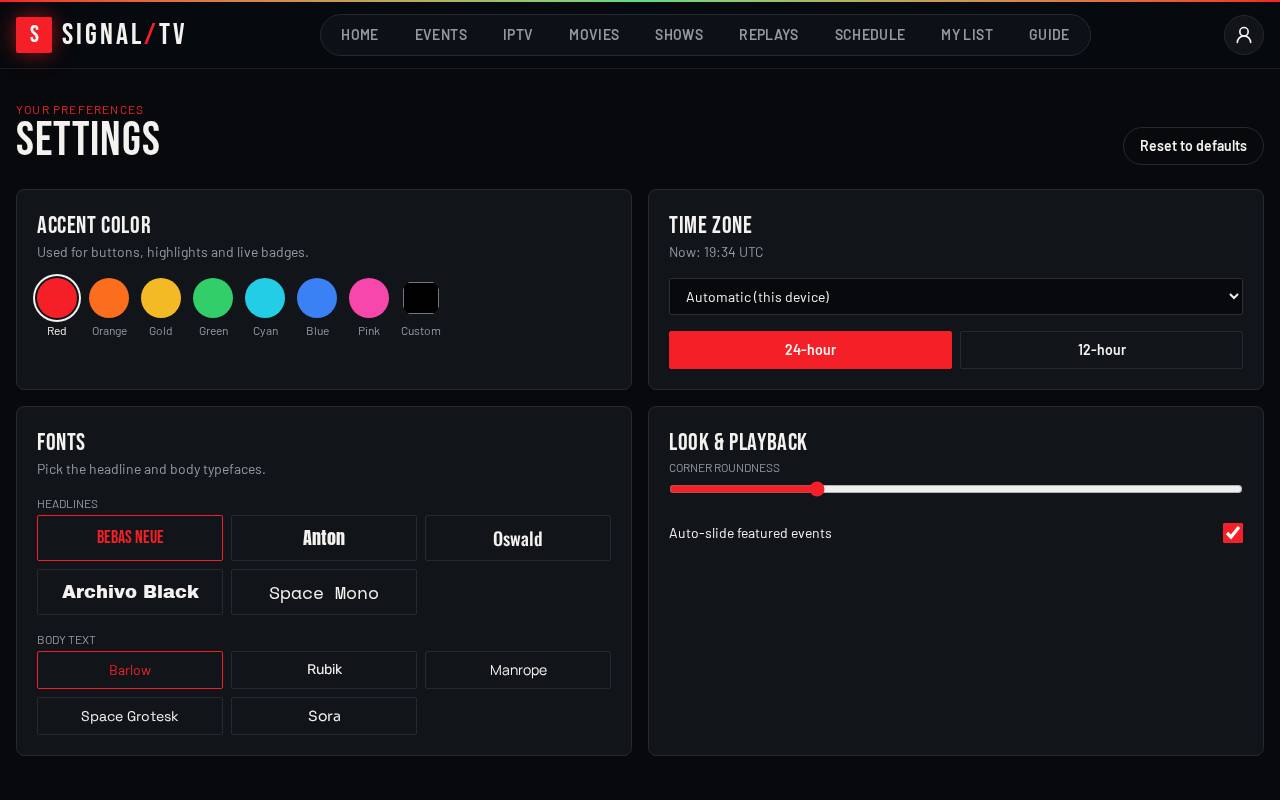Choose Manrope body font

coord(518,670)
